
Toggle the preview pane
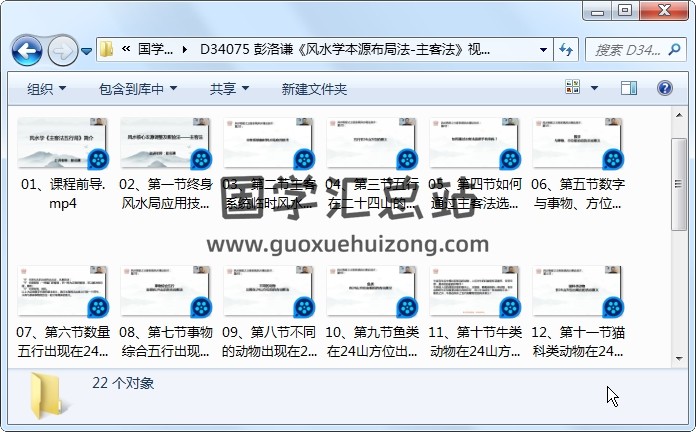[x=628, y=89]
